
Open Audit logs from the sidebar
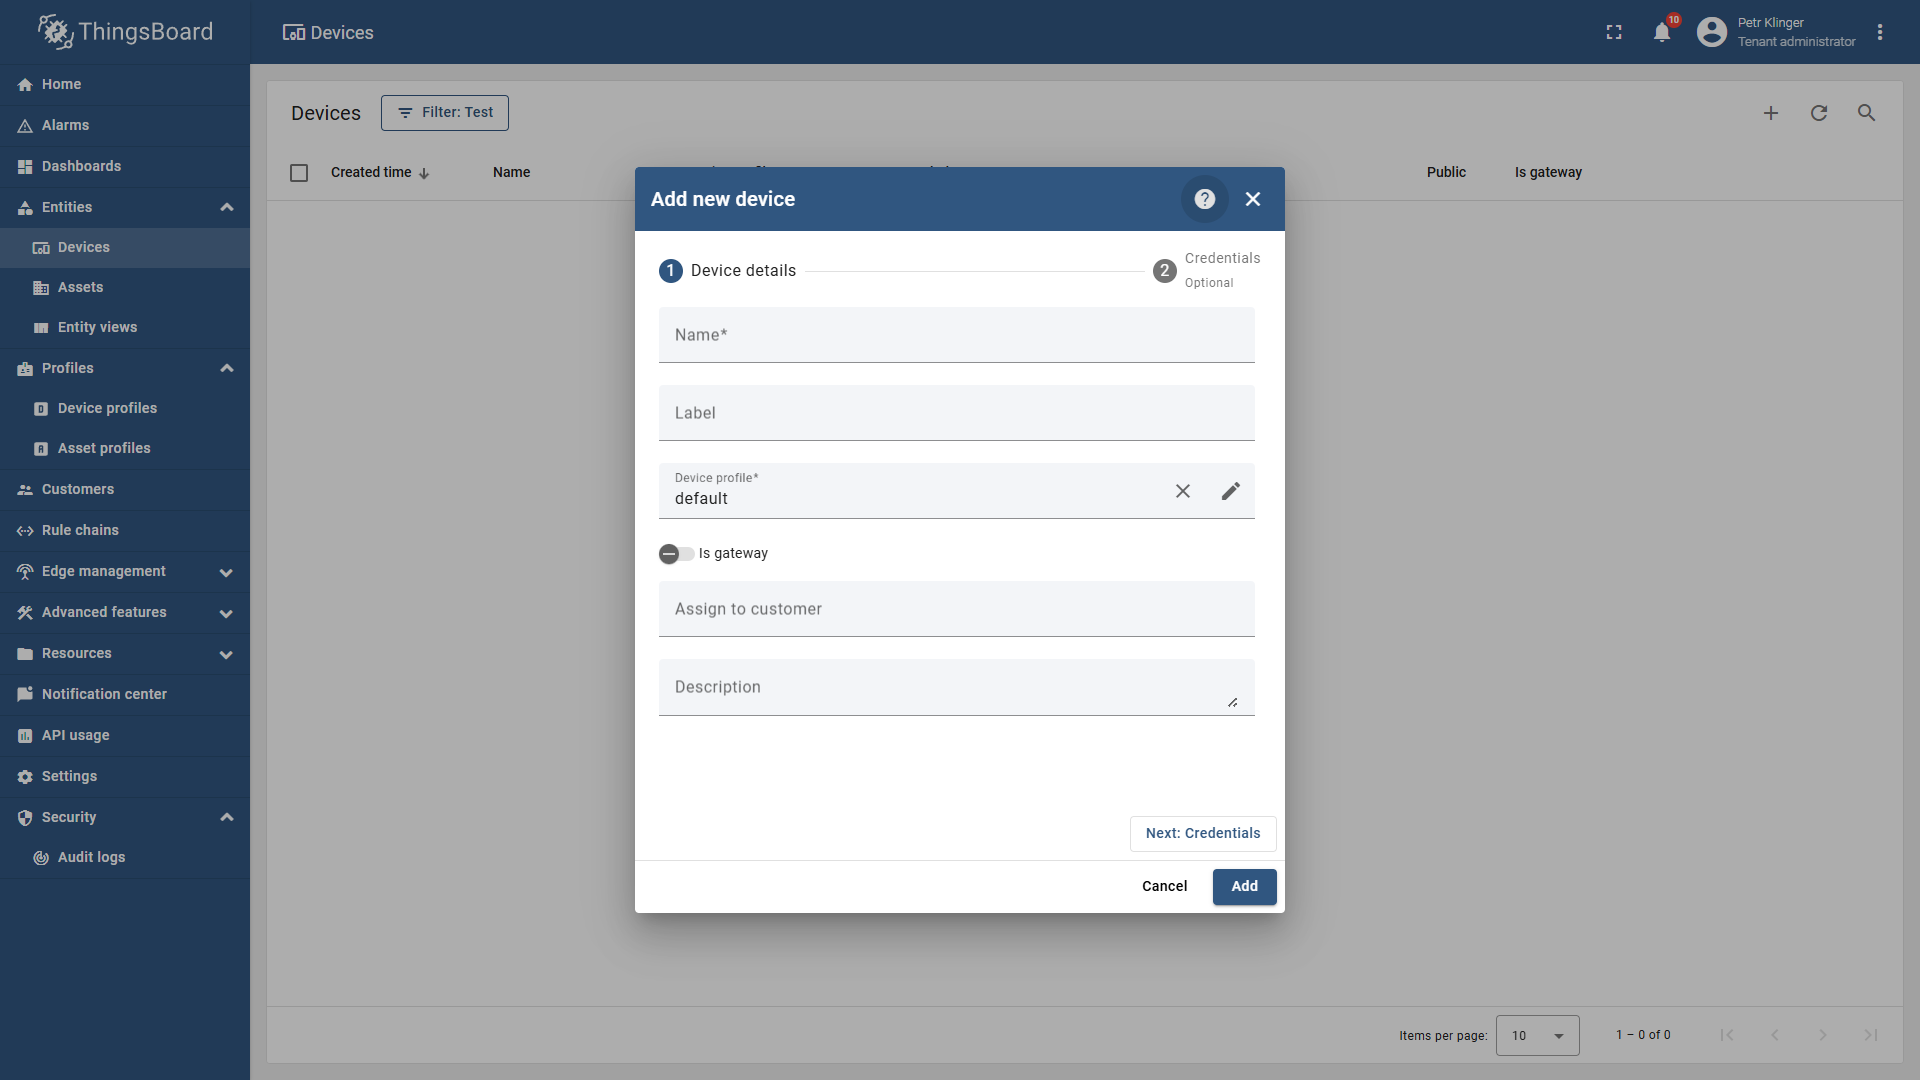[x=91, y=857]
